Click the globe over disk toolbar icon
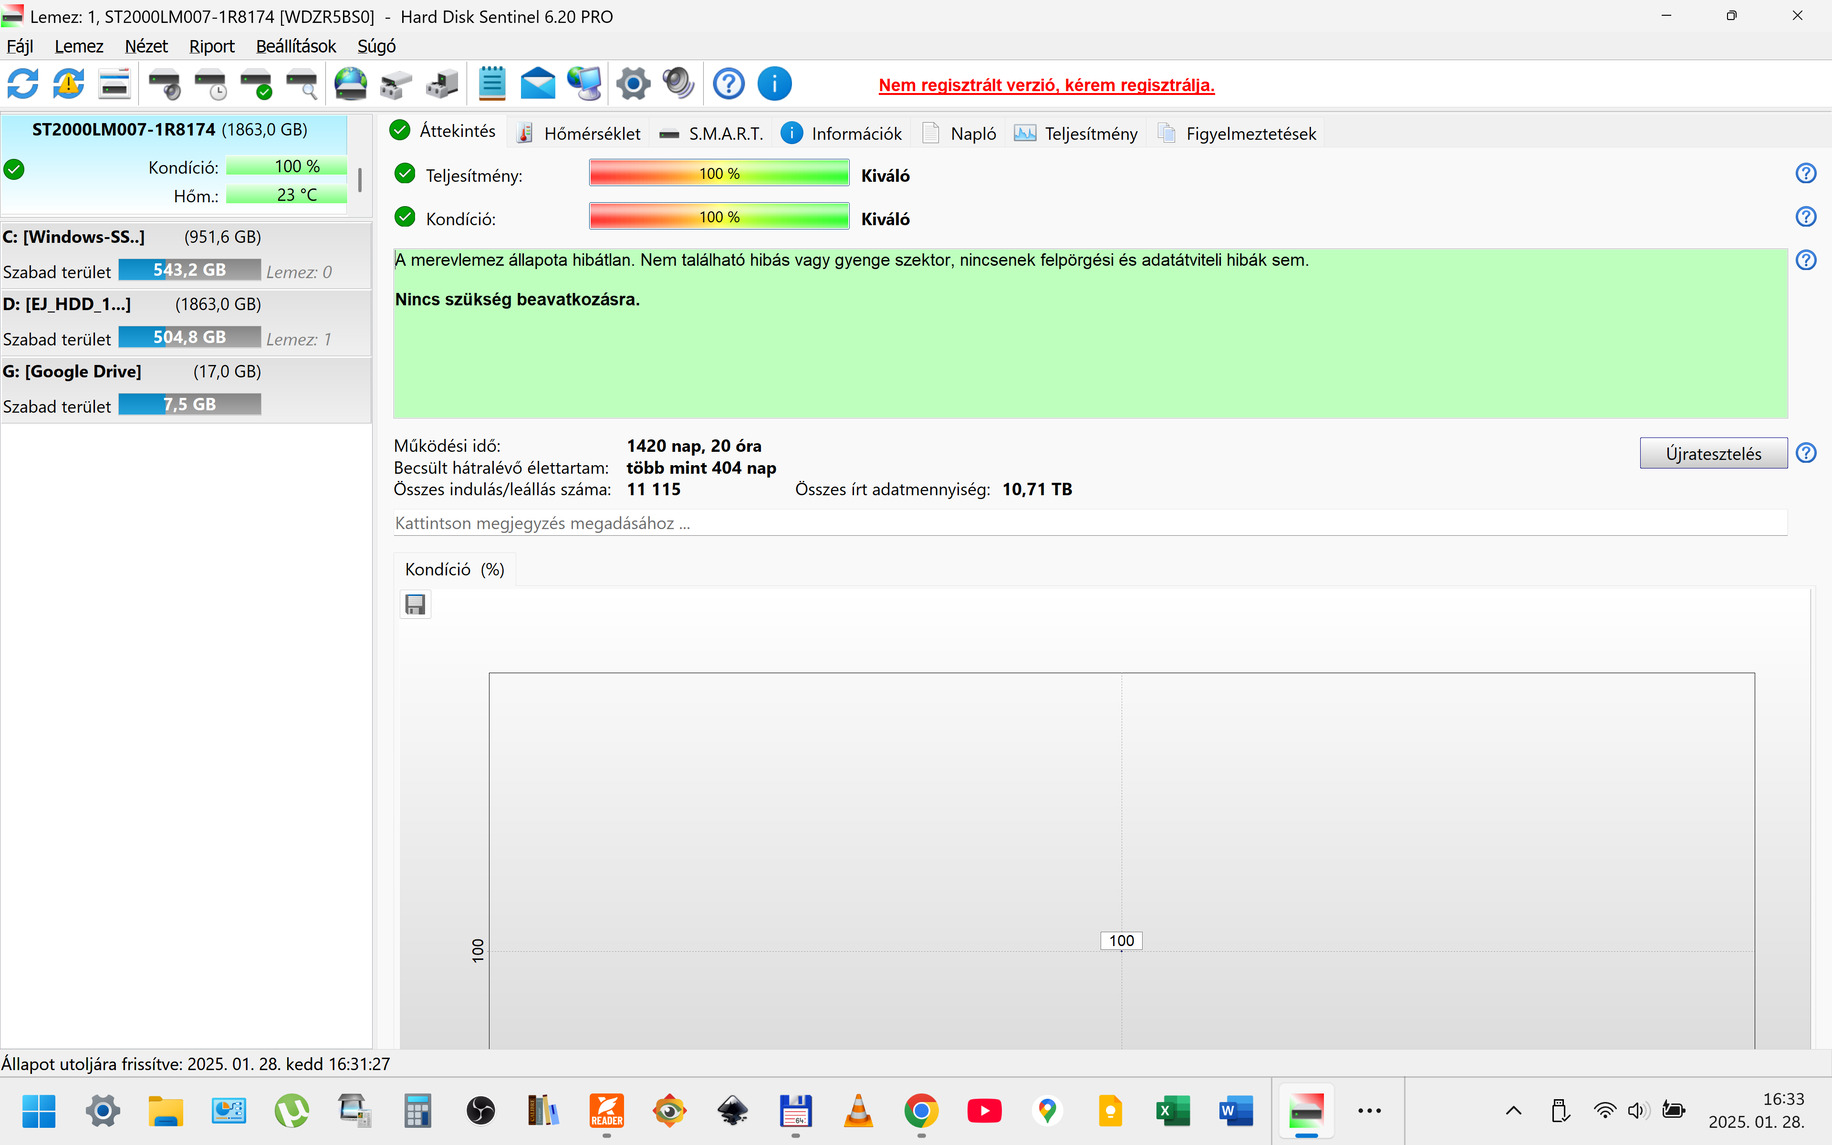The height and width of the screenshot is (1145, 1832). pyautogui.click(x=350, y=84)
